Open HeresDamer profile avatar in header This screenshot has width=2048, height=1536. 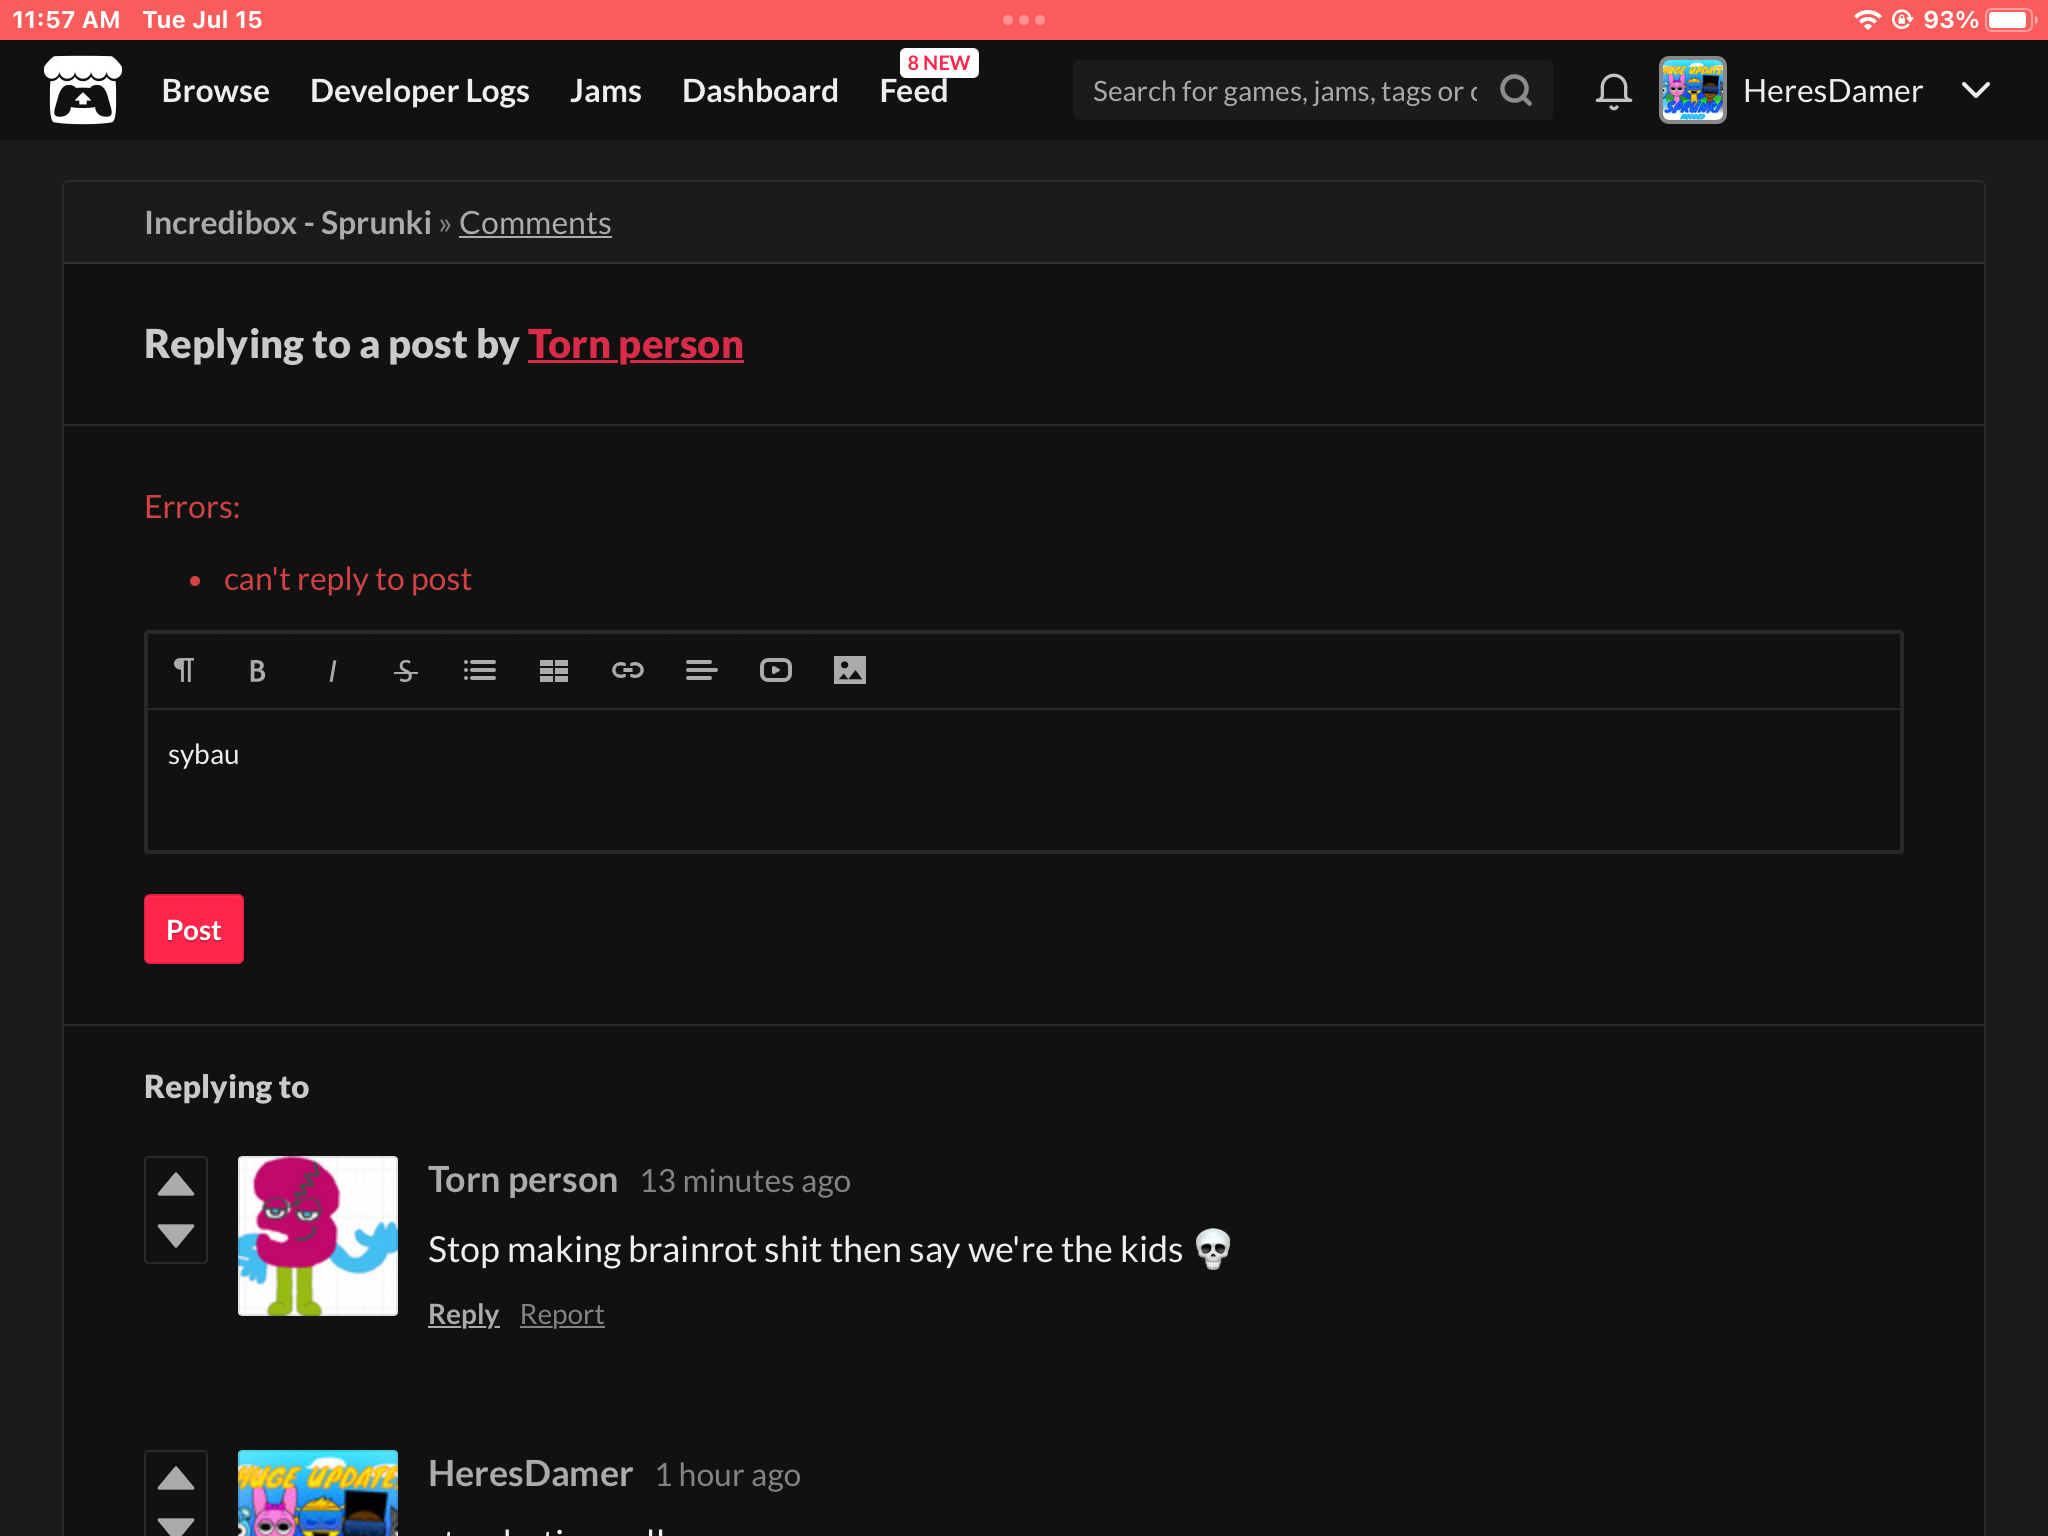(1693, 90)
